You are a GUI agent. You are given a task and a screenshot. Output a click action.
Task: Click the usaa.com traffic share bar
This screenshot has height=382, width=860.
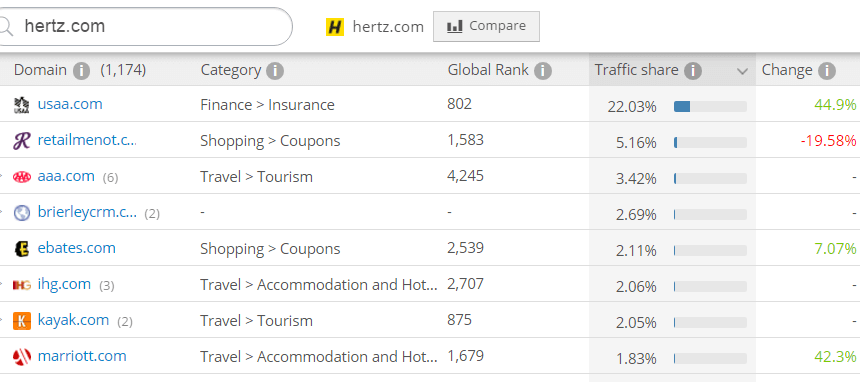coord(710,106)
